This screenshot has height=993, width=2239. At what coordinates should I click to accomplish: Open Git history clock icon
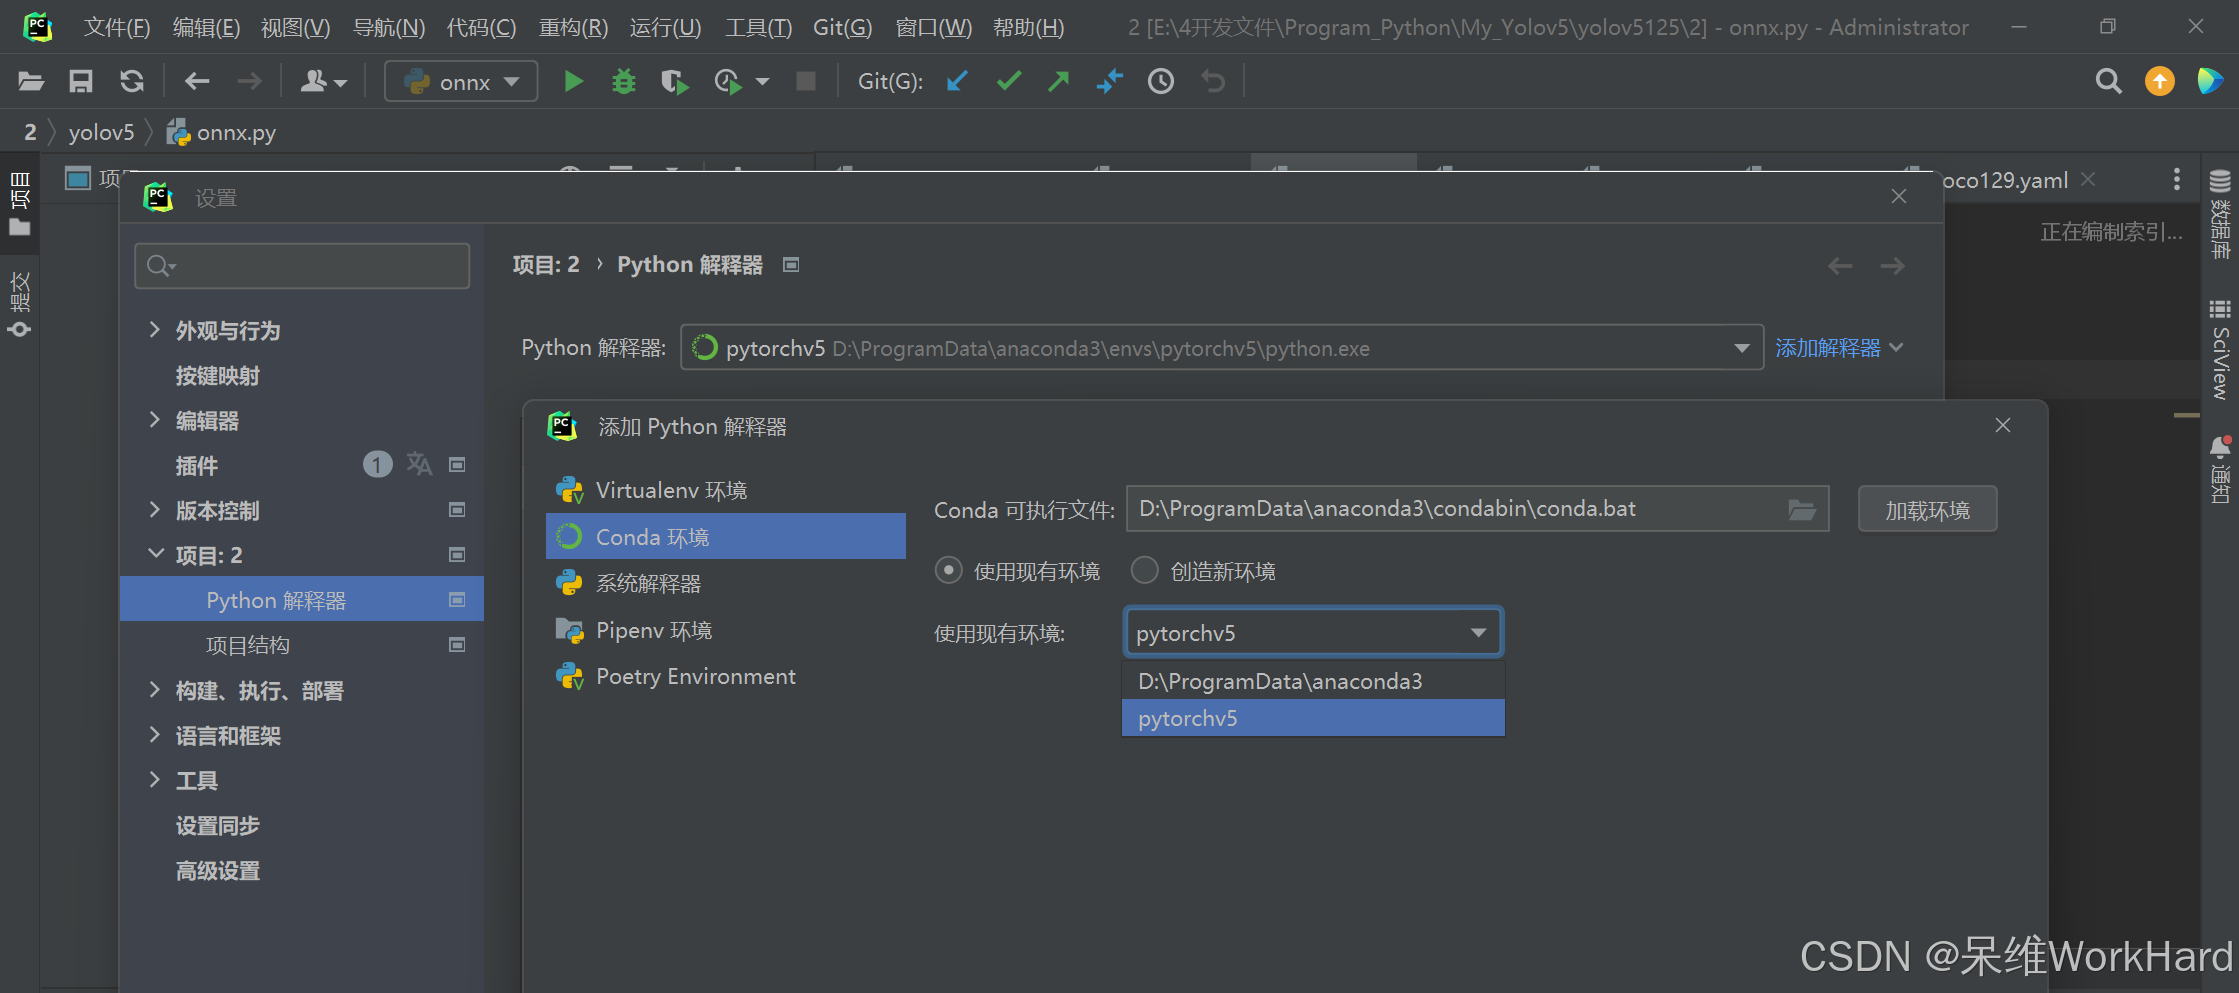pos(1161,81)
